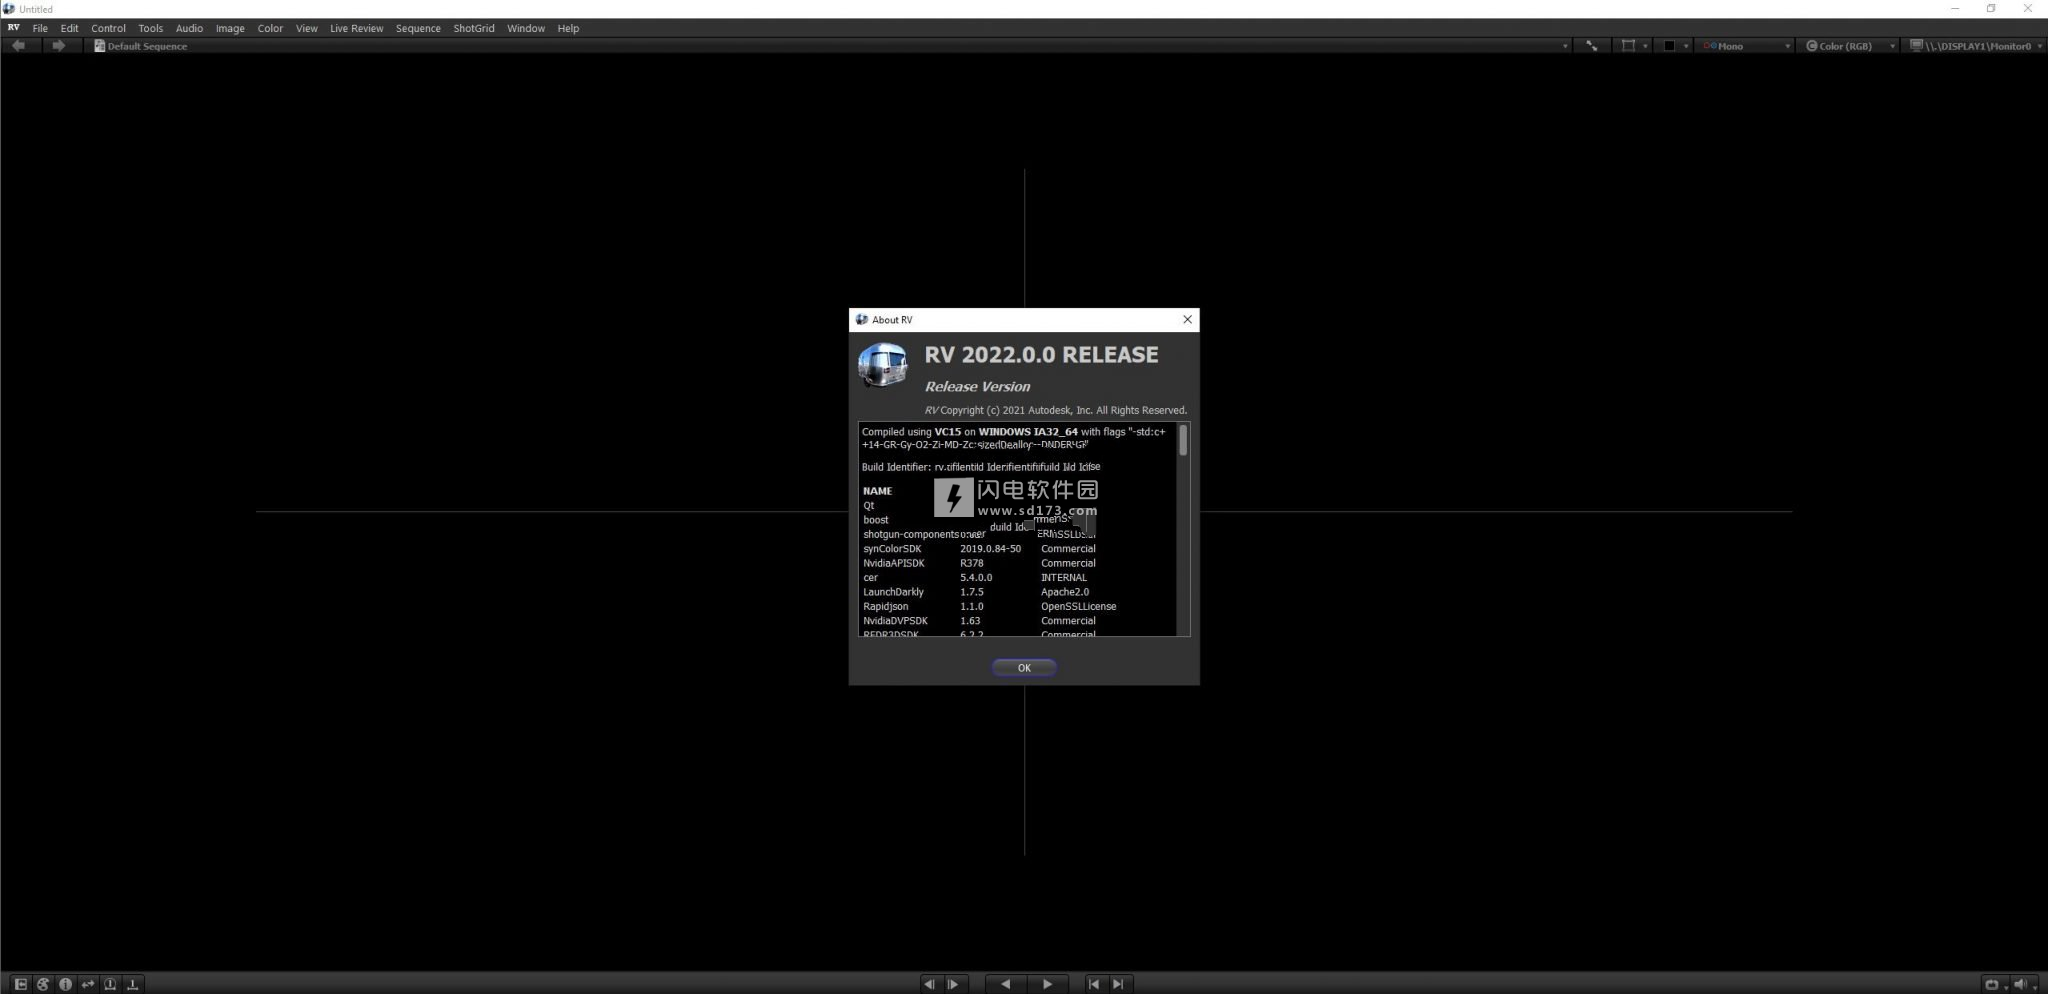Click the NAME column header text
The image size is (2048, 994).
877,491
